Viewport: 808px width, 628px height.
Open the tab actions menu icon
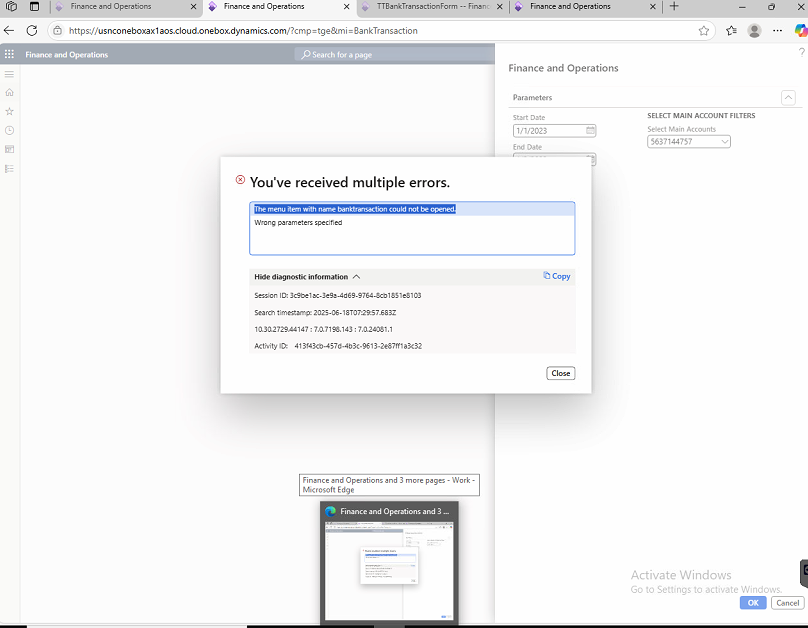(34, 7)
